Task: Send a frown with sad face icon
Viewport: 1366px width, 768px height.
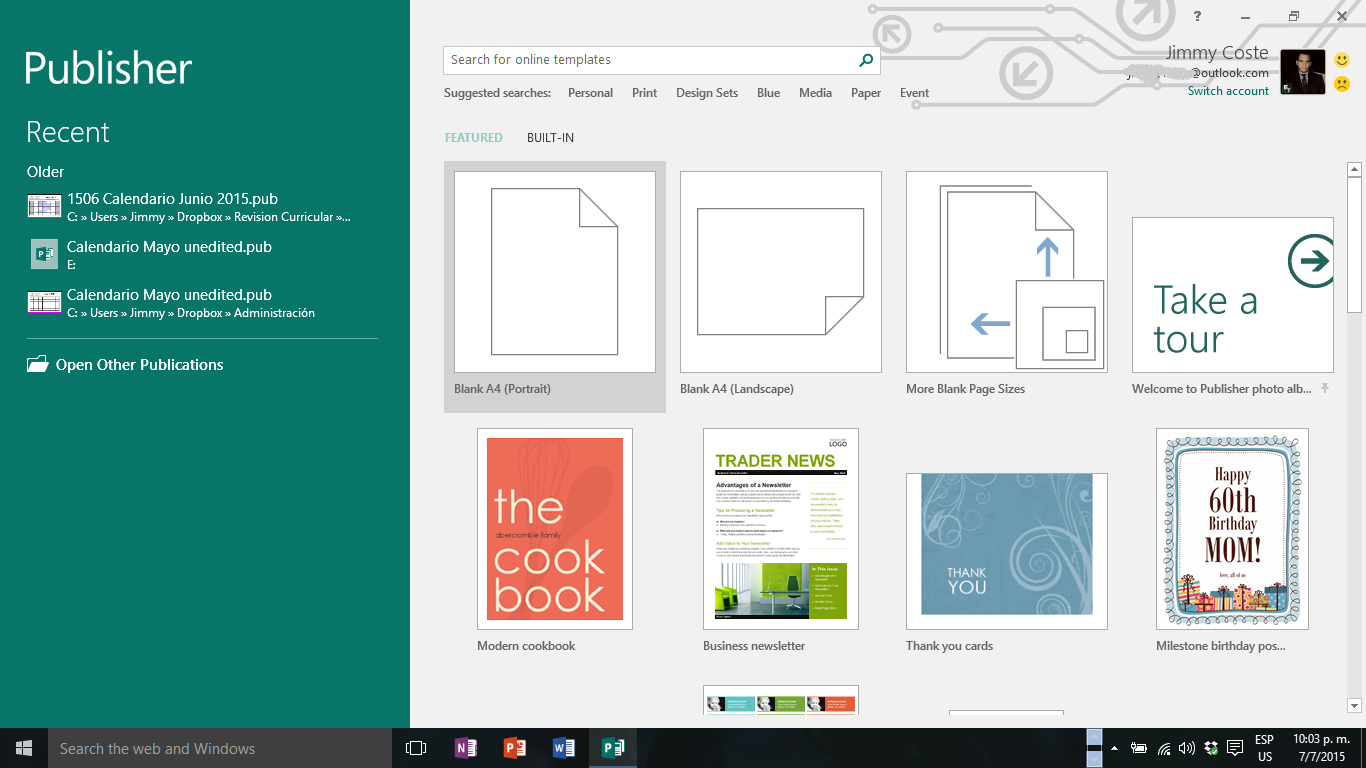Action: point(1342,84)
